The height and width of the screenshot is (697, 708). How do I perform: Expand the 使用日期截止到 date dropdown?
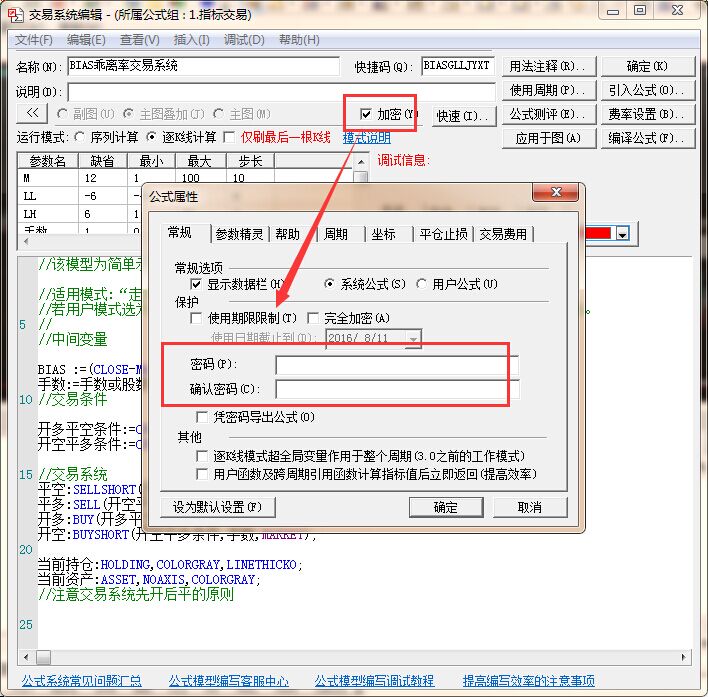[x=413, y=339]
